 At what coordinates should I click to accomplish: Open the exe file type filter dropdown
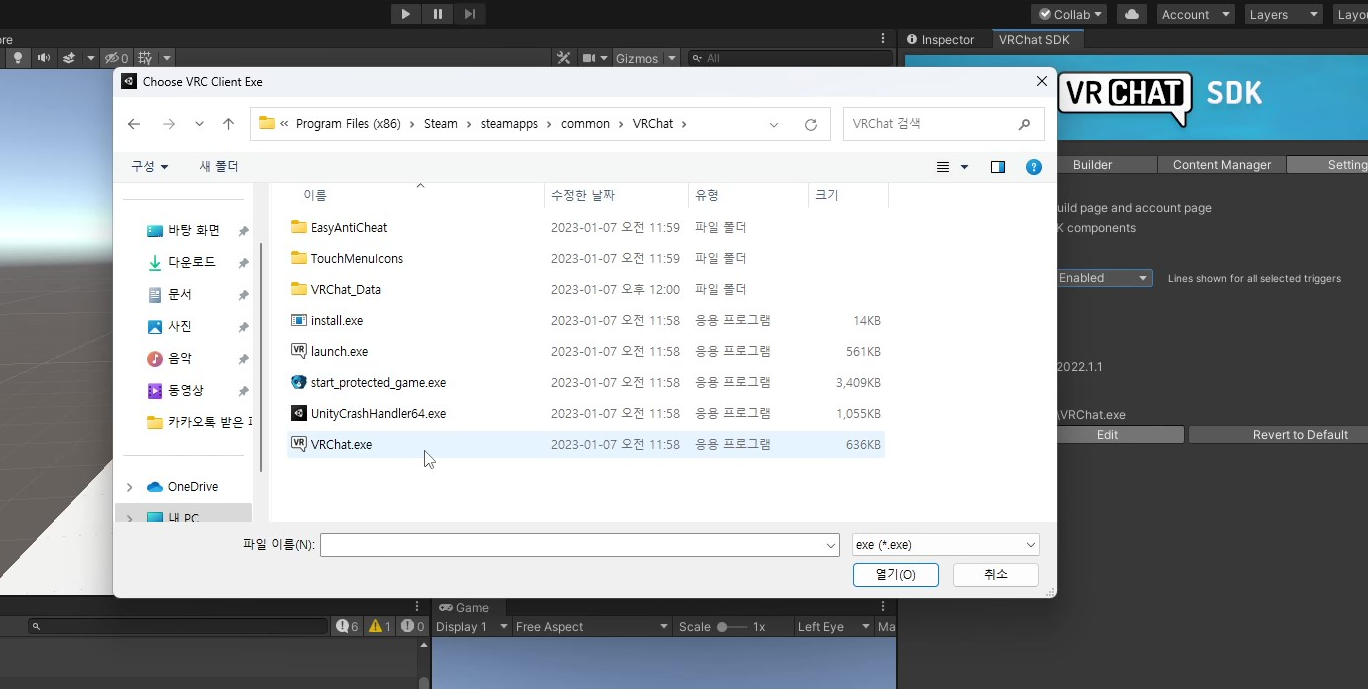tap(945, 545)
